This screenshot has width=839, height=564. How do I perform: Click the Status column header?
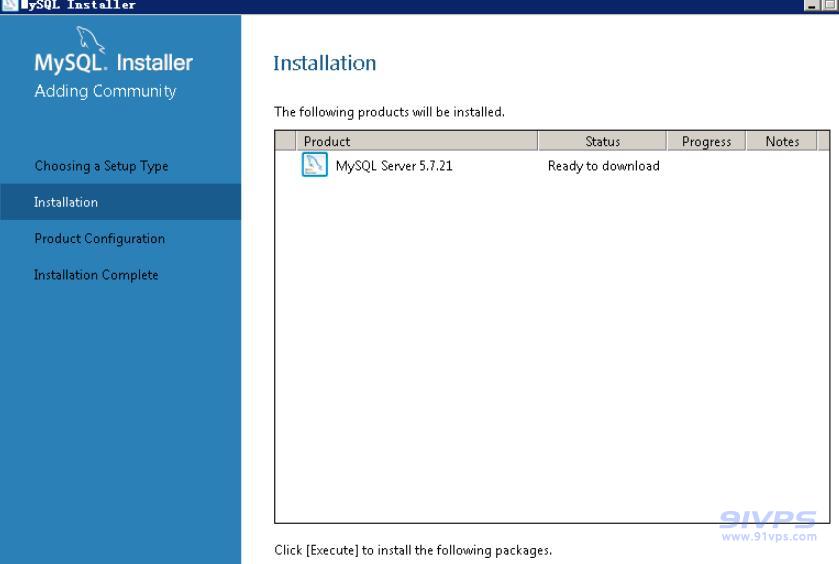pos(602,141)
